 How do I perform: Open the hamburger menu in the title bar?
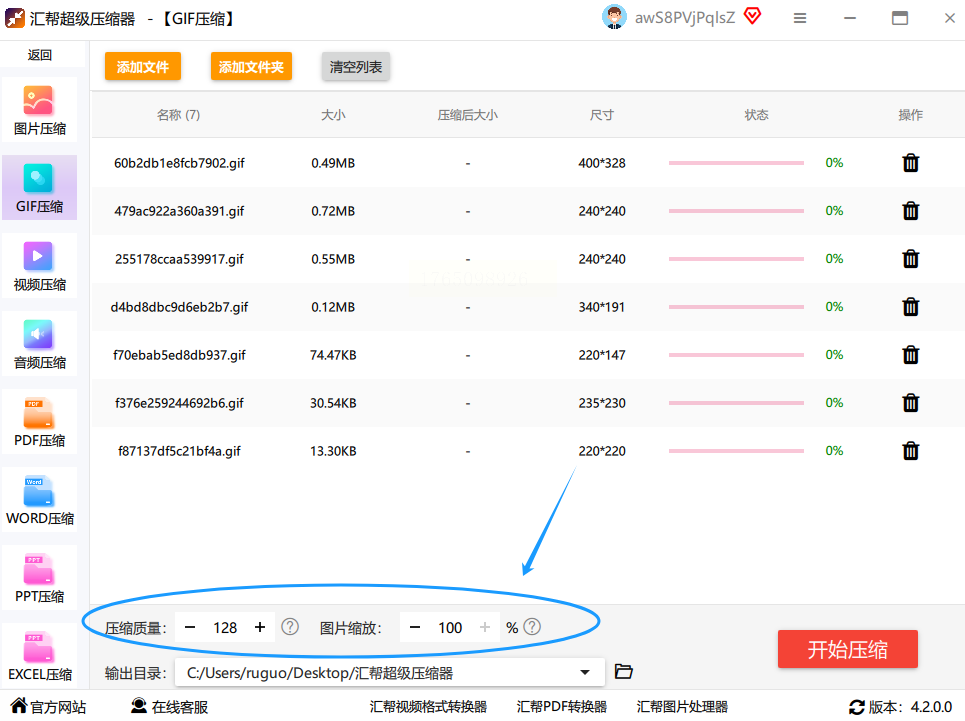(800, 18)
